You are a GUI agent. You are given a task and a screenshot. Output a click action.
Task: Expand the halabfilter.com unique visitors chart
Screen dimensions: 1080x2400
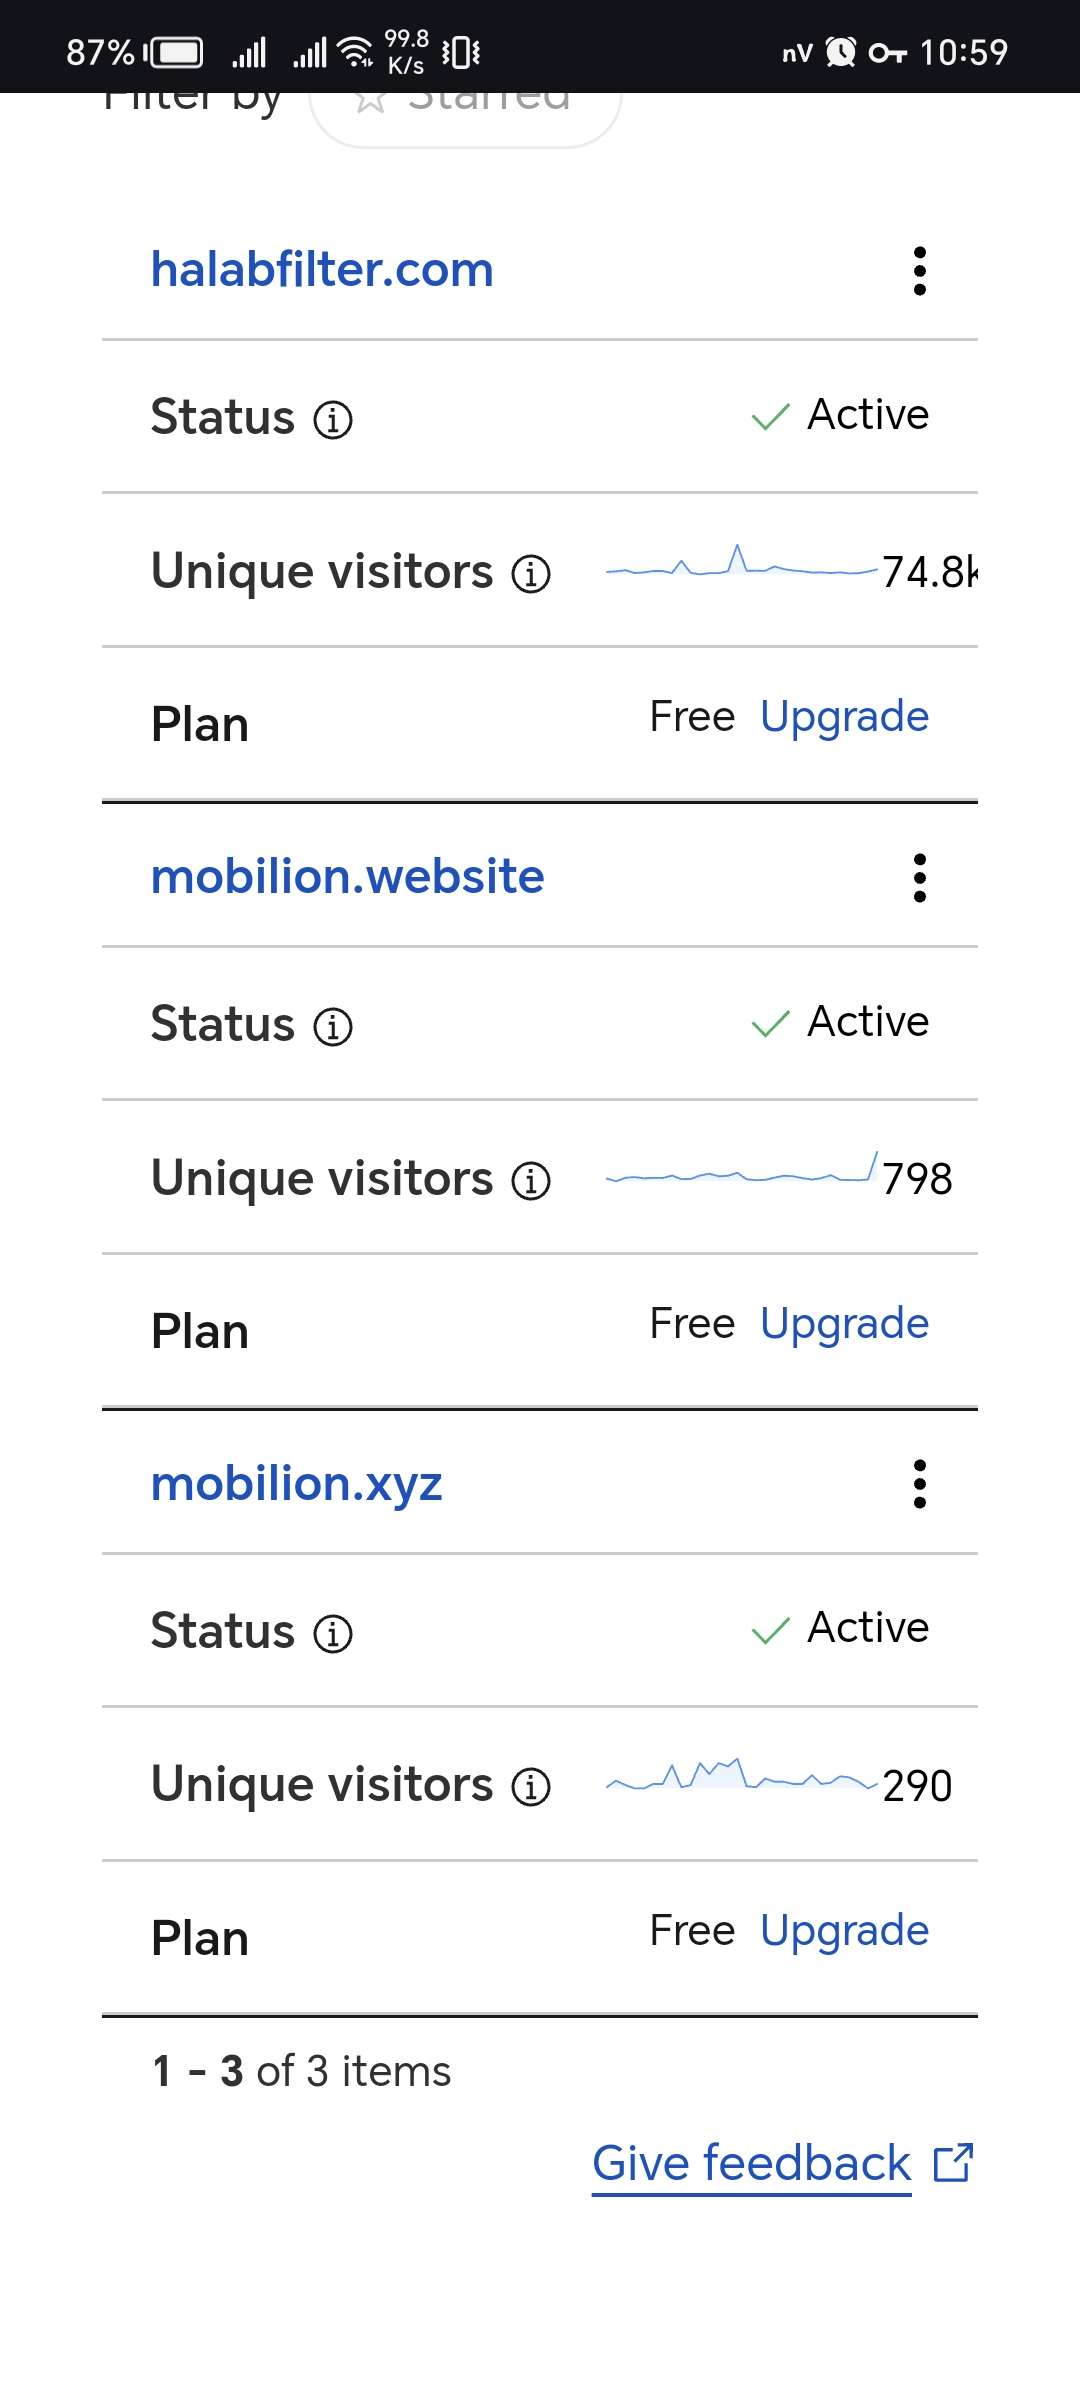point(742,570)
